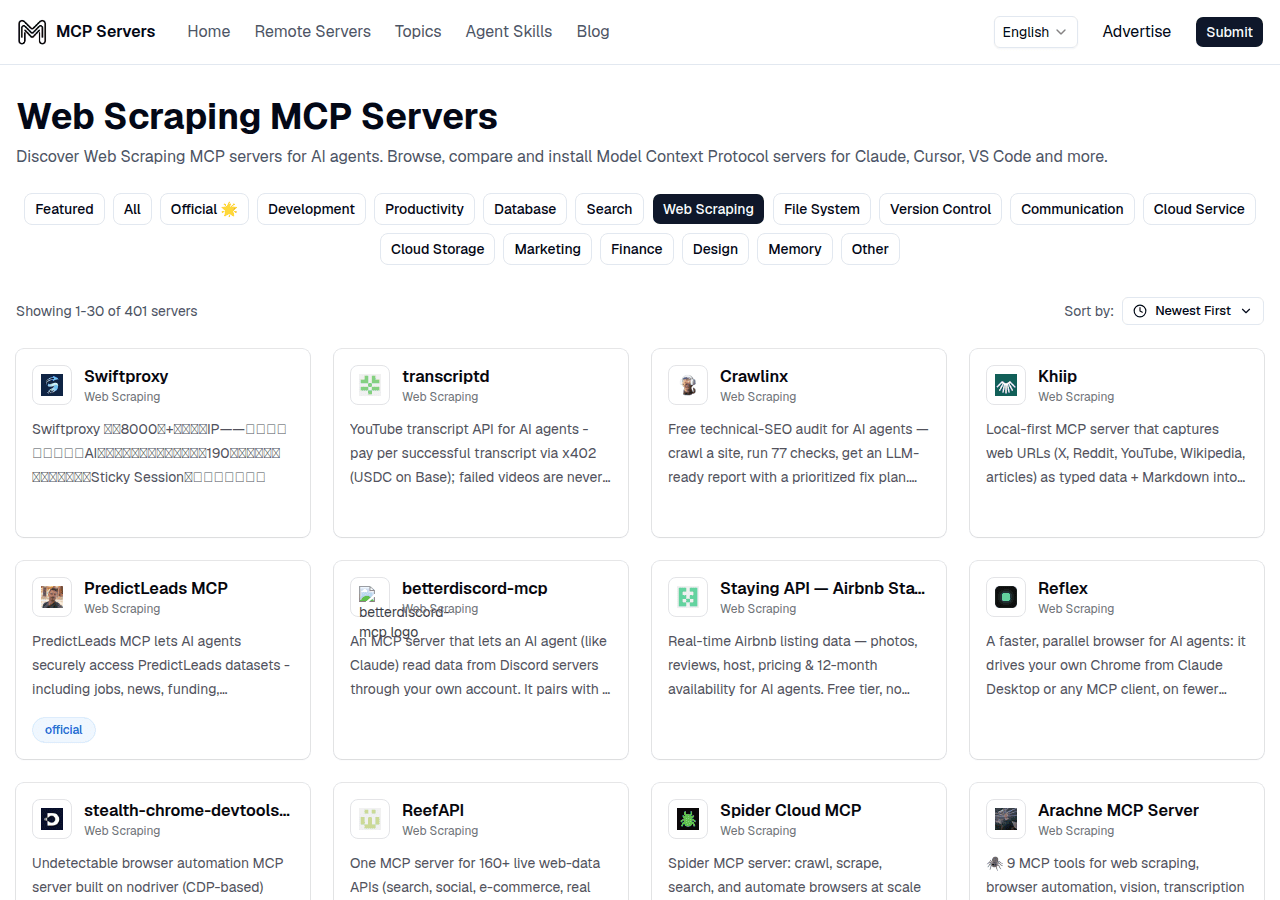
Task: Open the PredictLeads MCP avatar icon
Action: [52, 597]
